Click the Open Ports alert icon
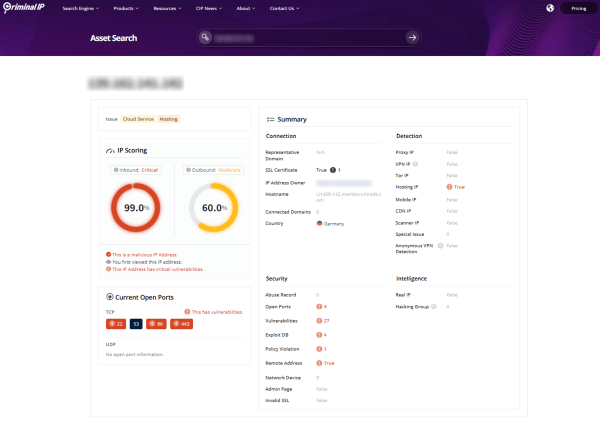This screenshot has height=421, width=600. coord(319,307)
